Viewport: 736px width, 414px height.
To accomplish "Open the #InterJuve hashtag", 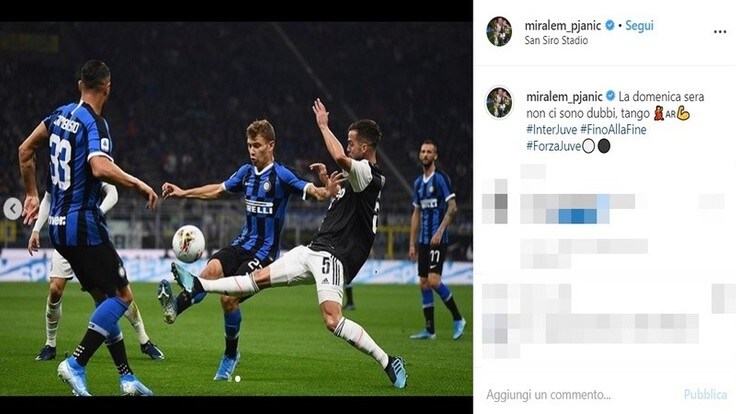I will coord(552,130).
